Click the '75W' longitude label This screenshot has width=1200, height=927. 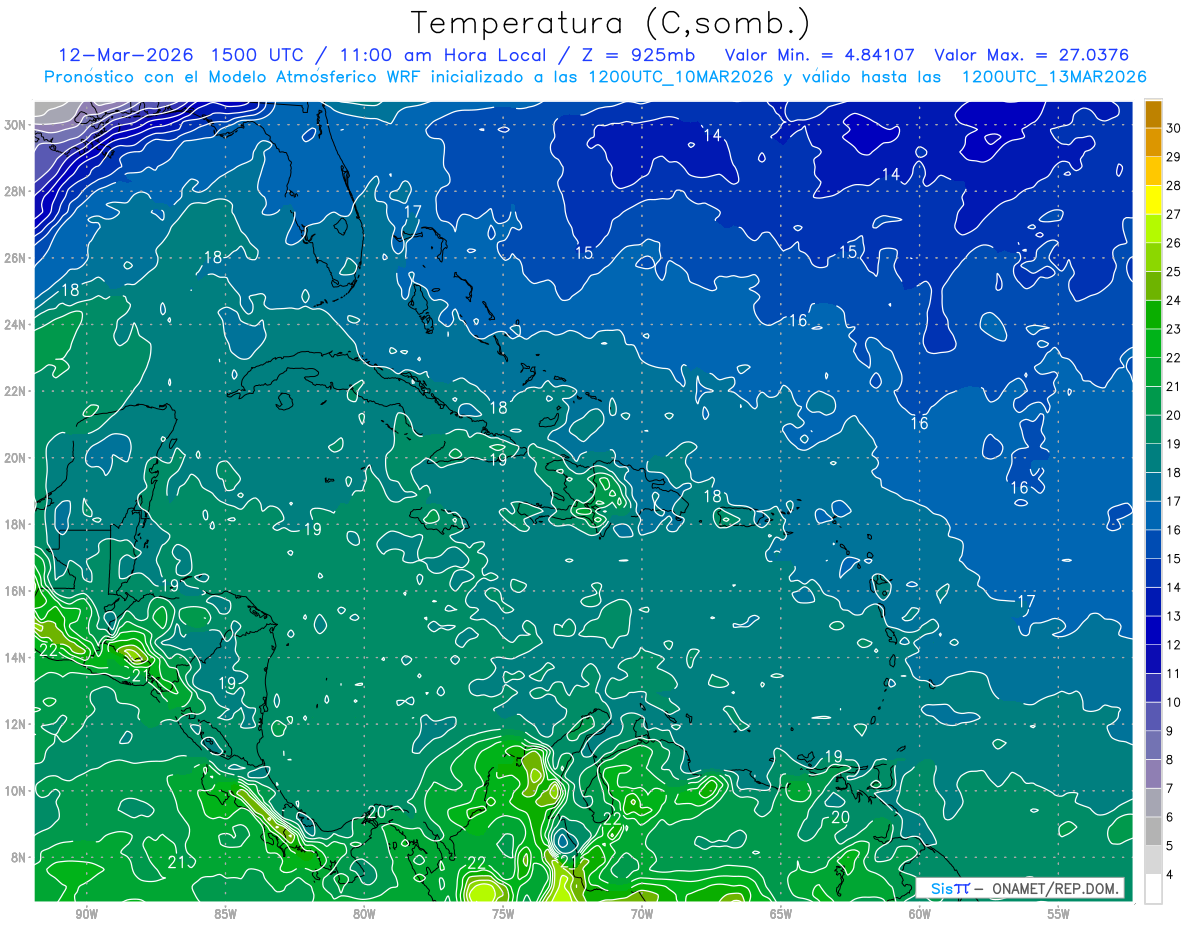point(503,914)
